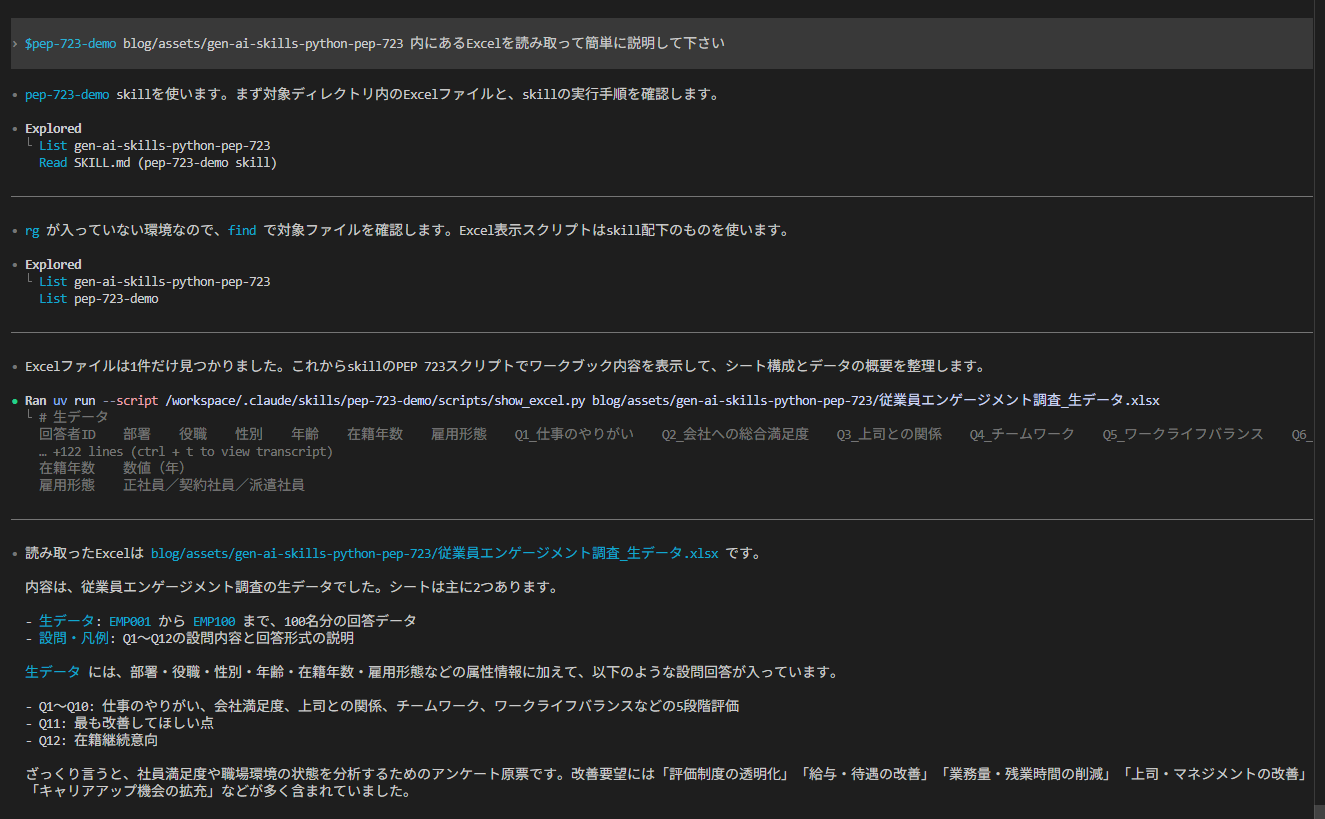Screen dimensions: 1325x819
Task: Click the Q12: 在籍継続意向 line
Action: click(91, 740)
